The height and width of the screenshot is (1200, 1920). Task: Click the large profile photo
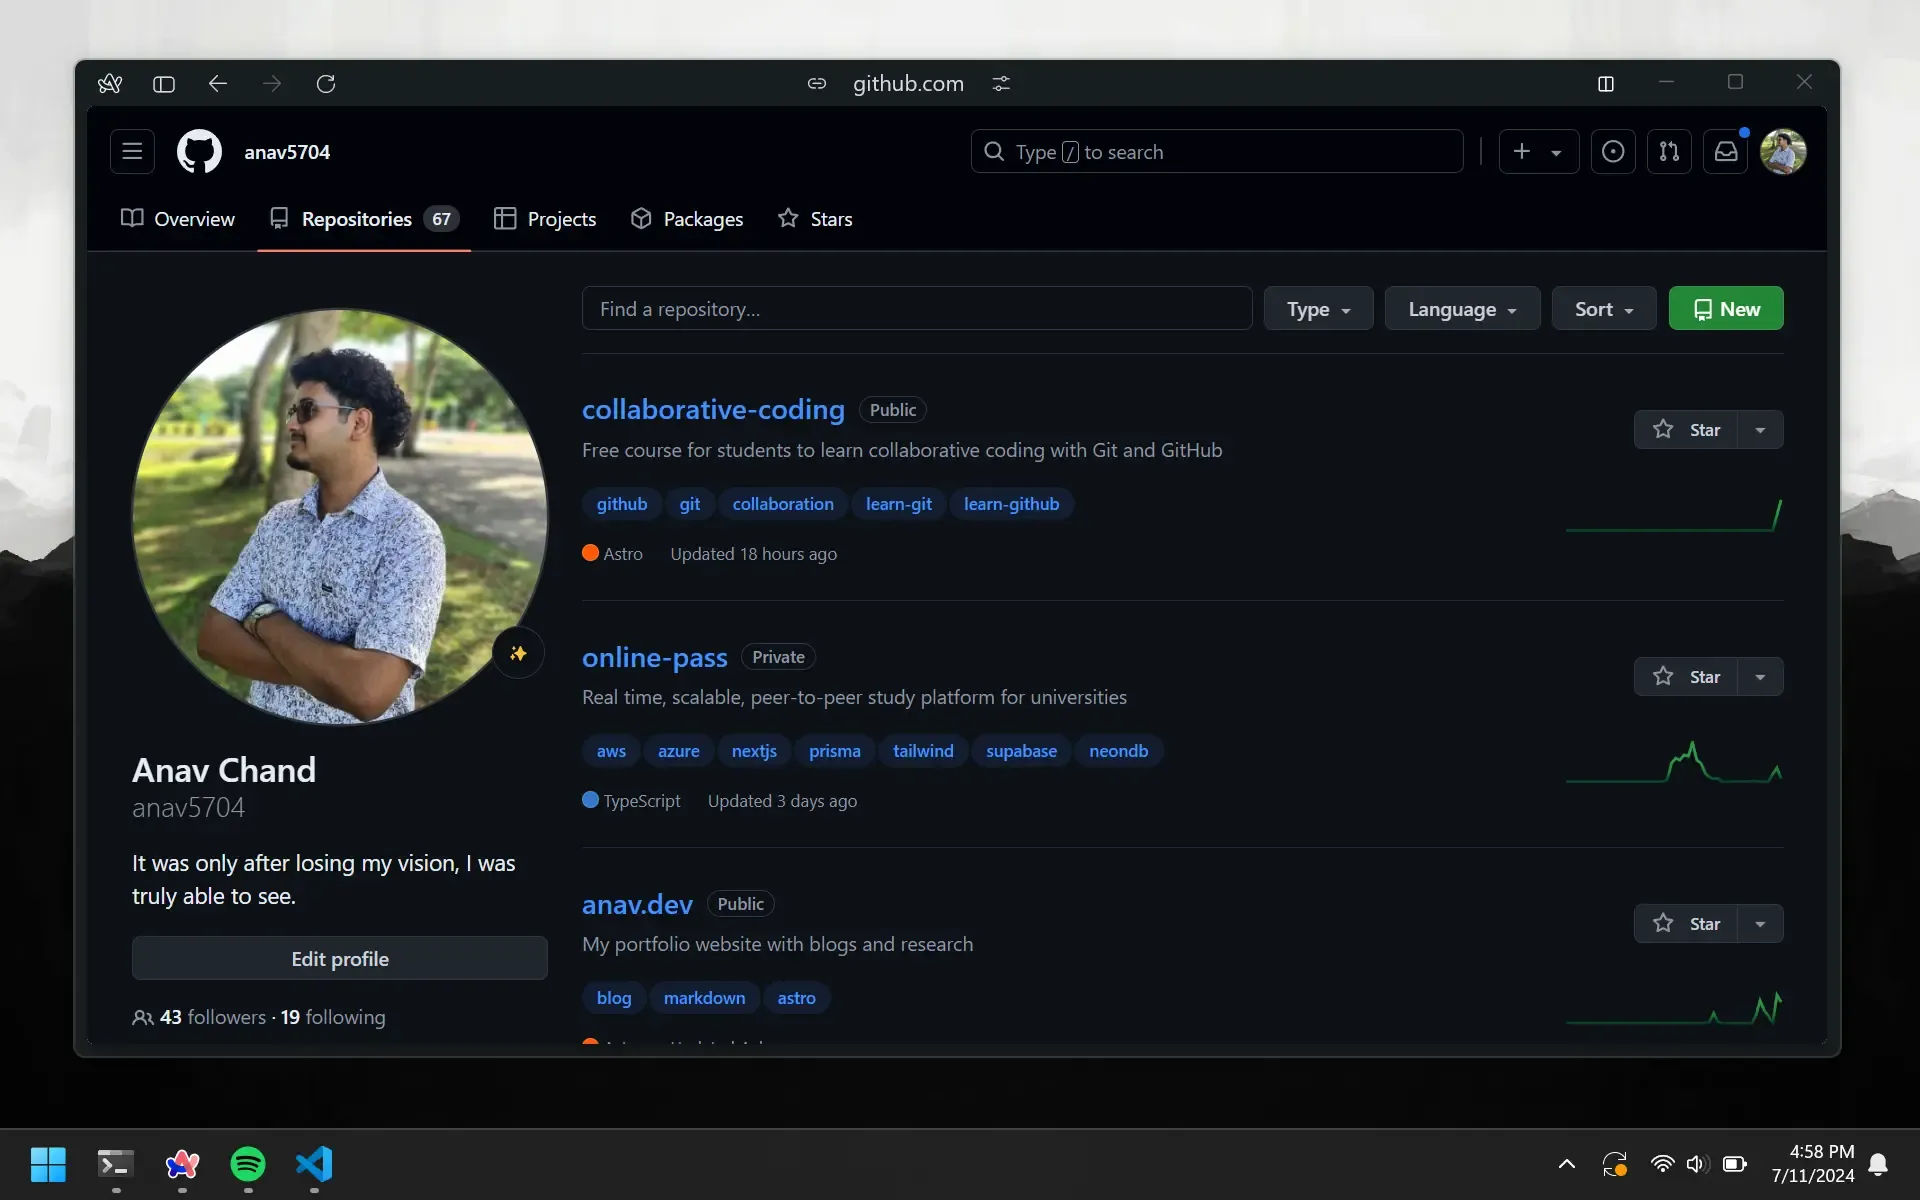coord(340,516)
